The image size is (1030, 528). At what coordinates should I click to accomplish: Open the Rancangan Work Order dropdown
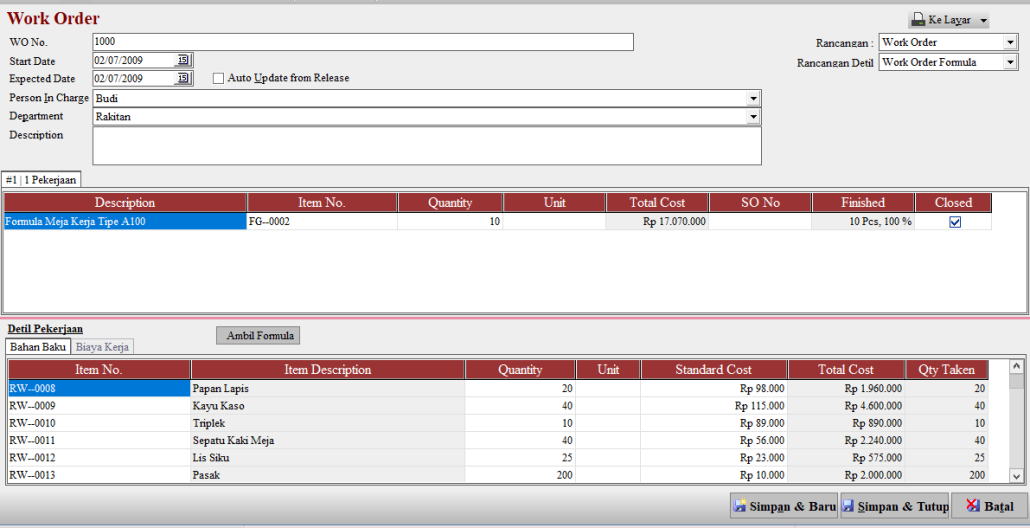tap(1010, 43)
